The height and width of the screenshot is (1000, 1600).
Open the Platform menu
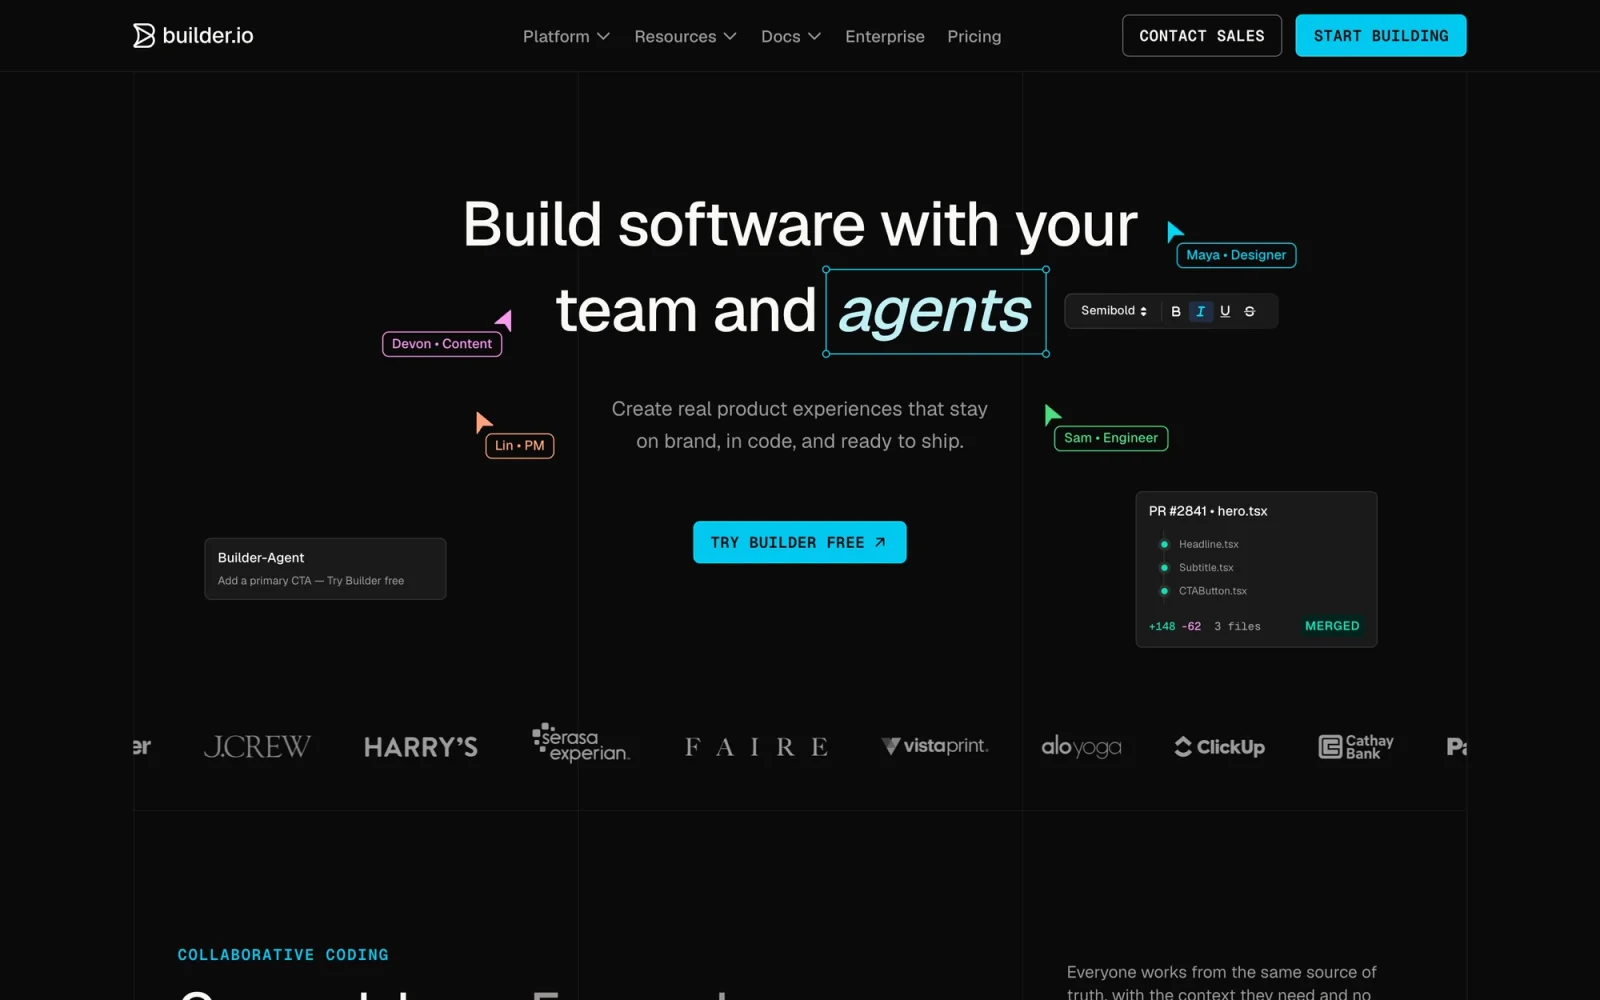(x=566, y=36)
